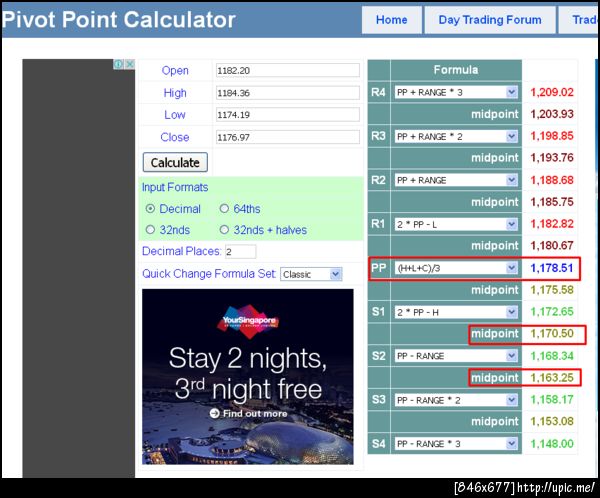Click the midpoint value 1,153.08

point(552,421)
